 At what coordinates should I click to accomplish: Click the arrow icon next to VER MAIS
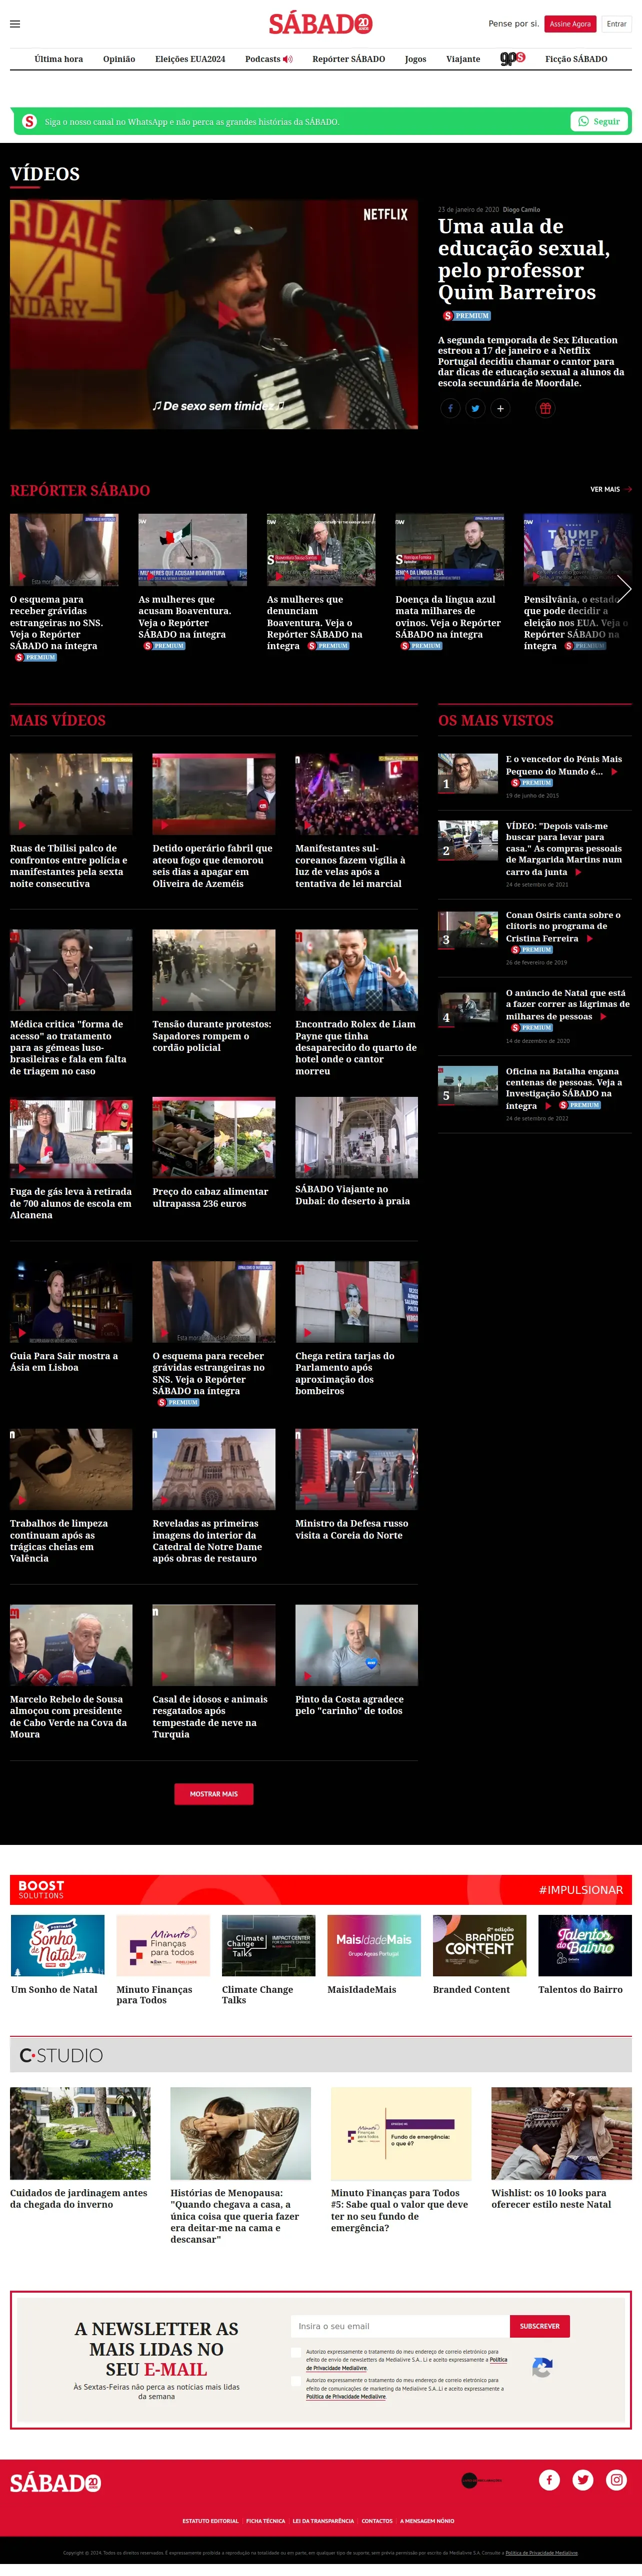pos(628,490)
